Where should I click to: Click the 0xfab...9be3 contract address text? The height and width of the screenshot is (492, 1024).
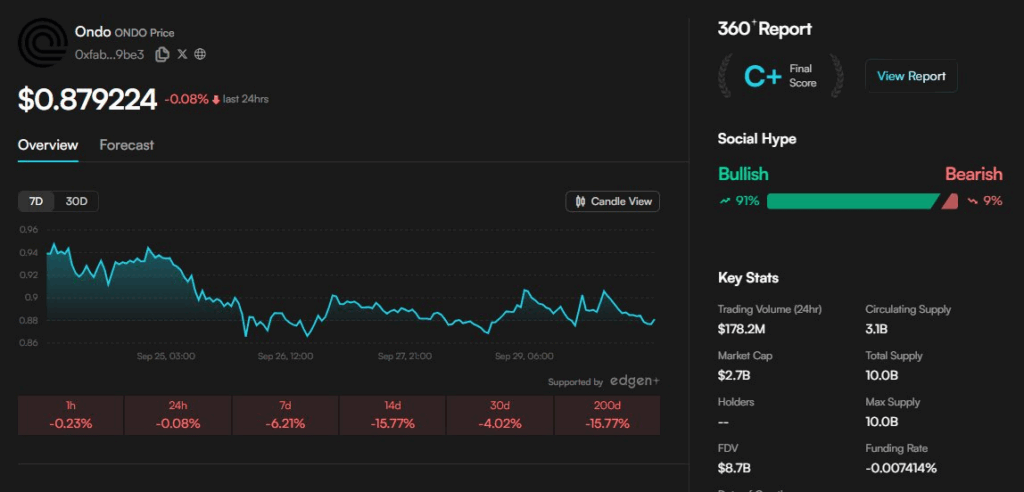(111, 54)
